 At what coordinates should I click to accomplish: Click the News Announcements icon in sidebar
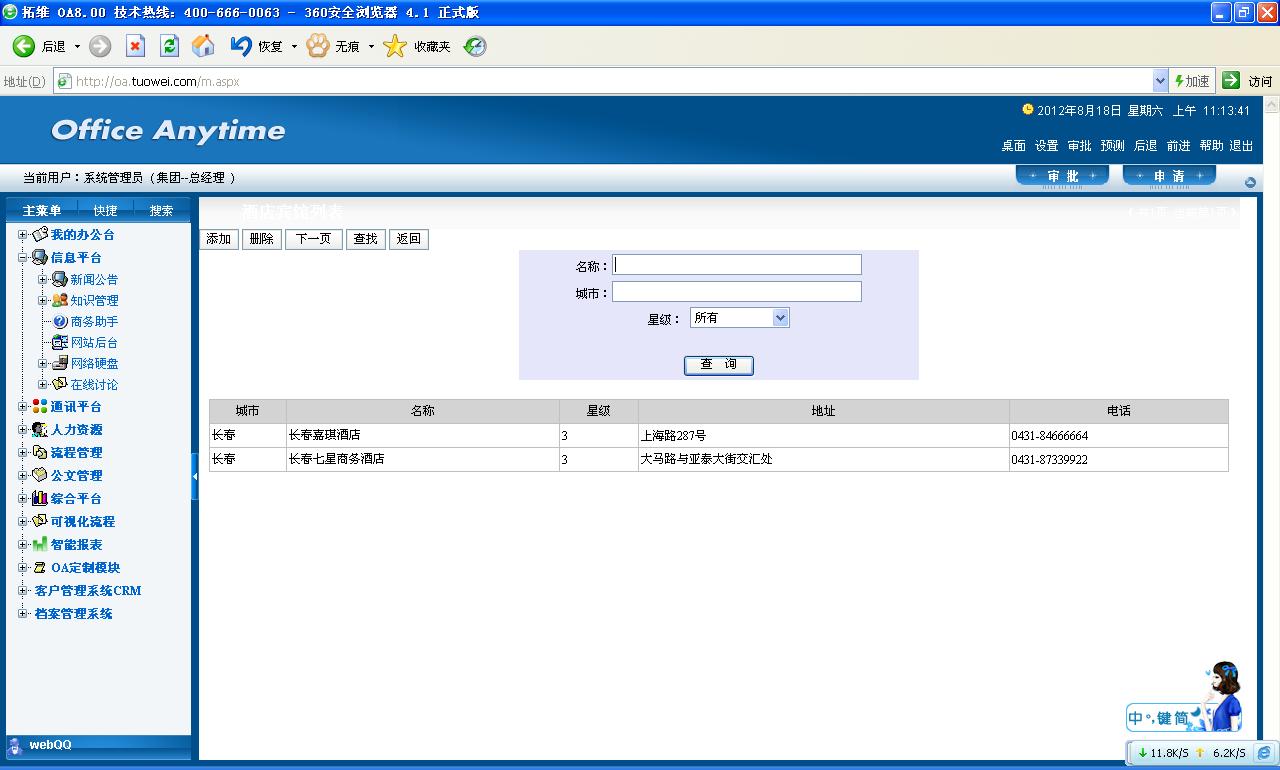tap(60, 279)
